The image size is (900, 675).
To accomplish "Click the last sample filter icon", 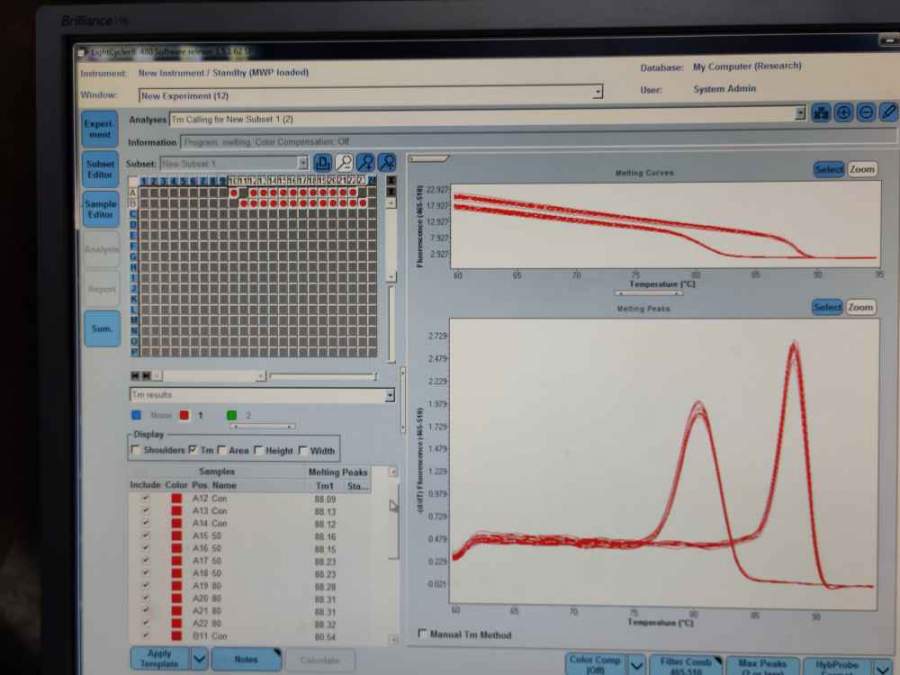I will coord(387,162).
